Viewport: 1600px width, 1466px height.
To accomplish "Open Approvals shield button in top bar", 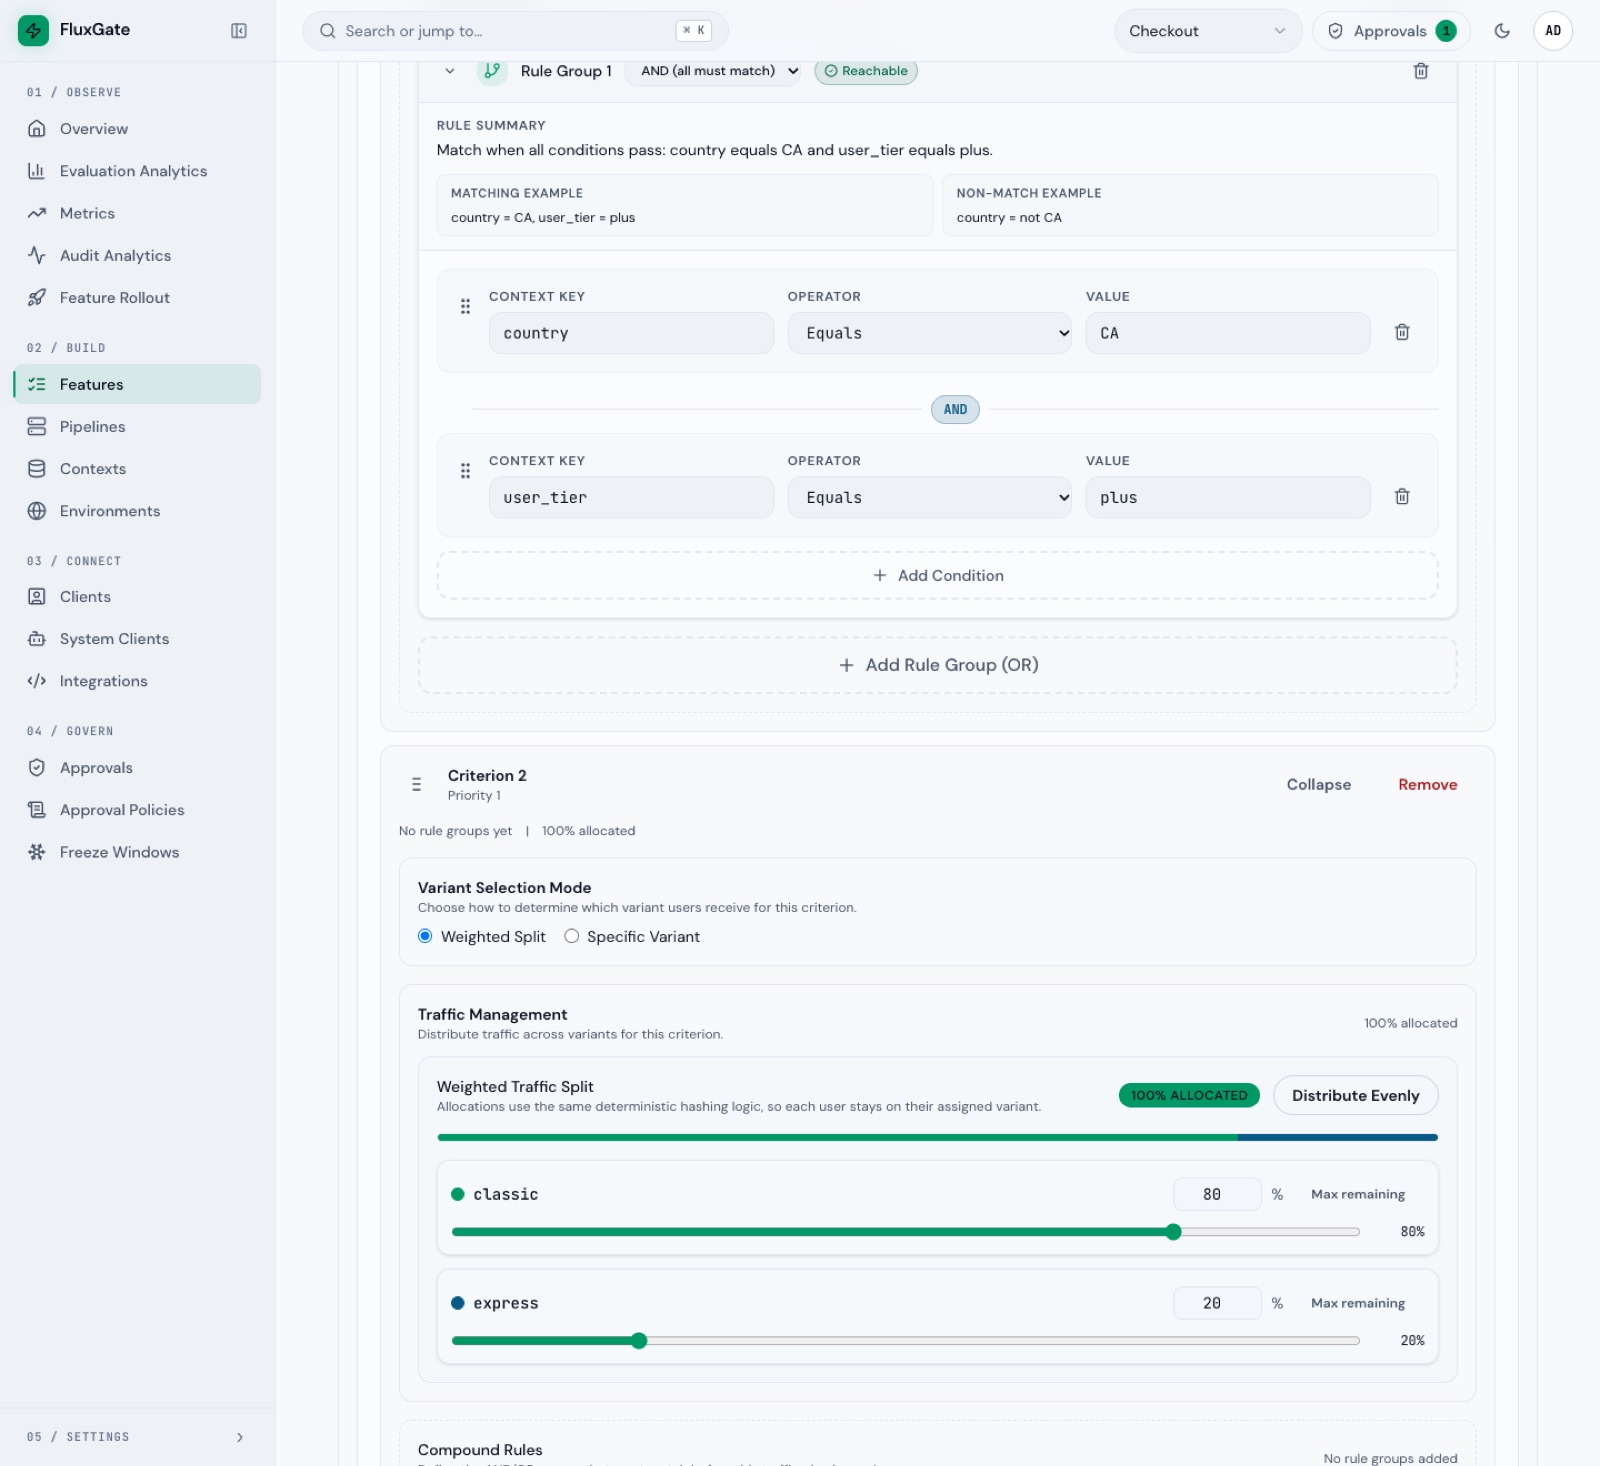I will click(1392, 31).
